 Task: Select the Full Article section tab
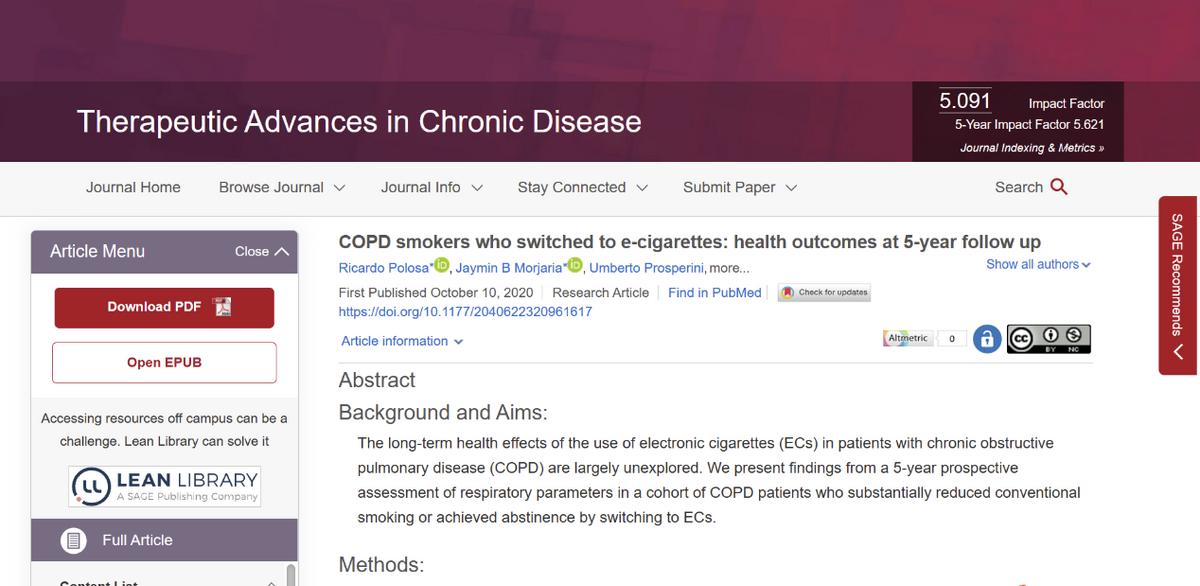pyautogui.click(x=137, y=540)
